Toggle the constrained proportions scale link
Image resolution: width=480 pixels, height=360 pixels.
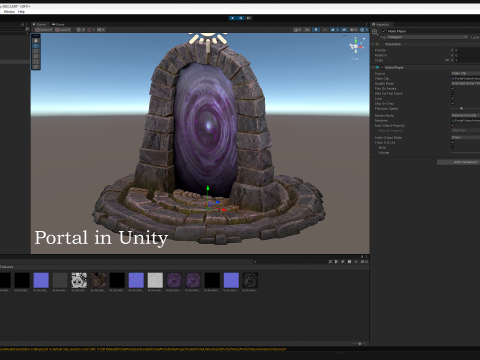coord(447,60)
